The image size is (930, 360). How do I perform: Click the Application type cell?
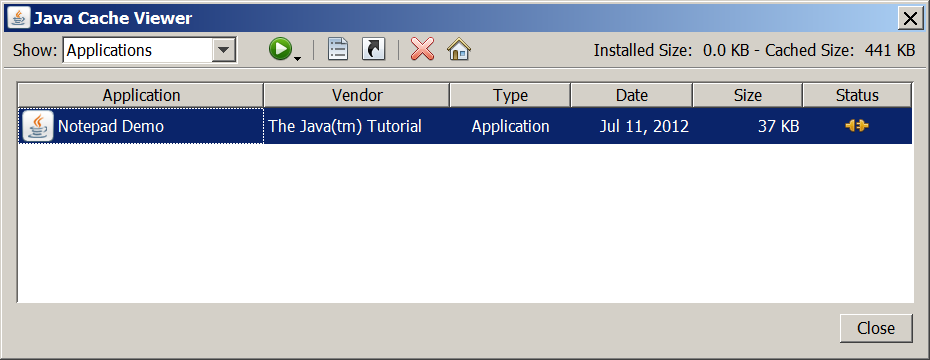pyautogui.click(x=510, y=126)
